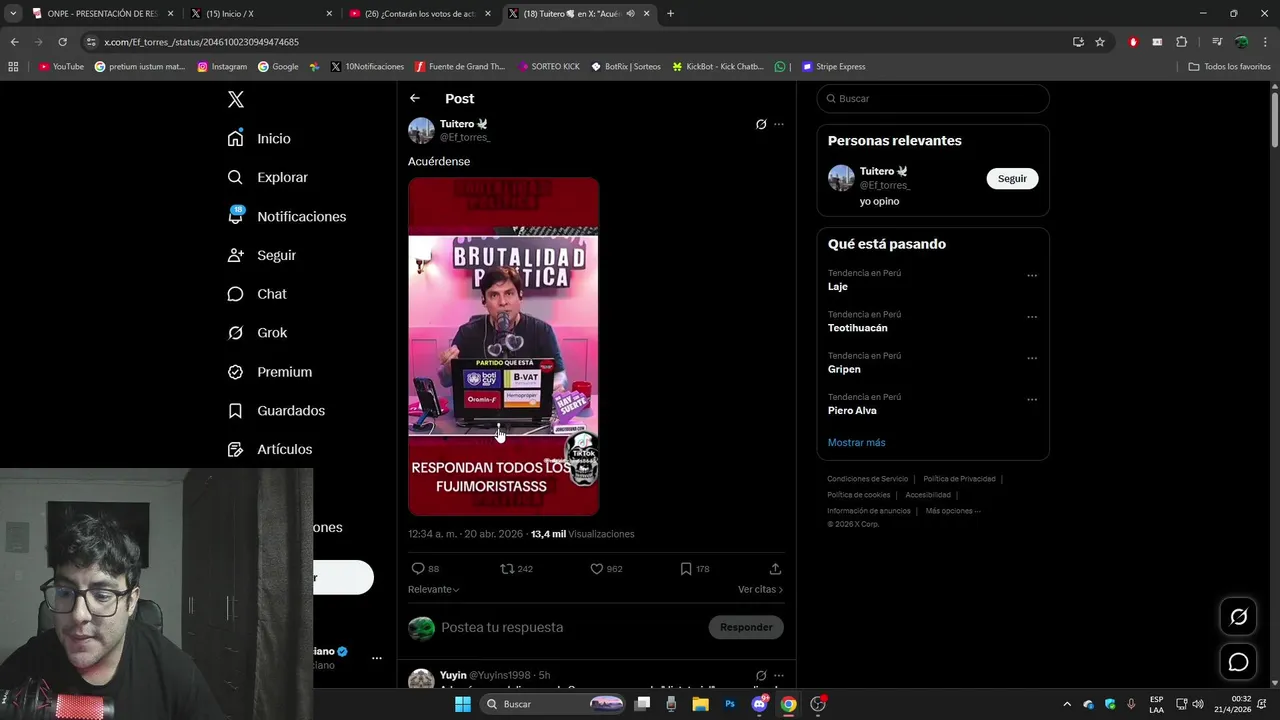Screen dimensions: 1280x720
Task: Go to Inicio in the sidebar
Action: (259, 139)
